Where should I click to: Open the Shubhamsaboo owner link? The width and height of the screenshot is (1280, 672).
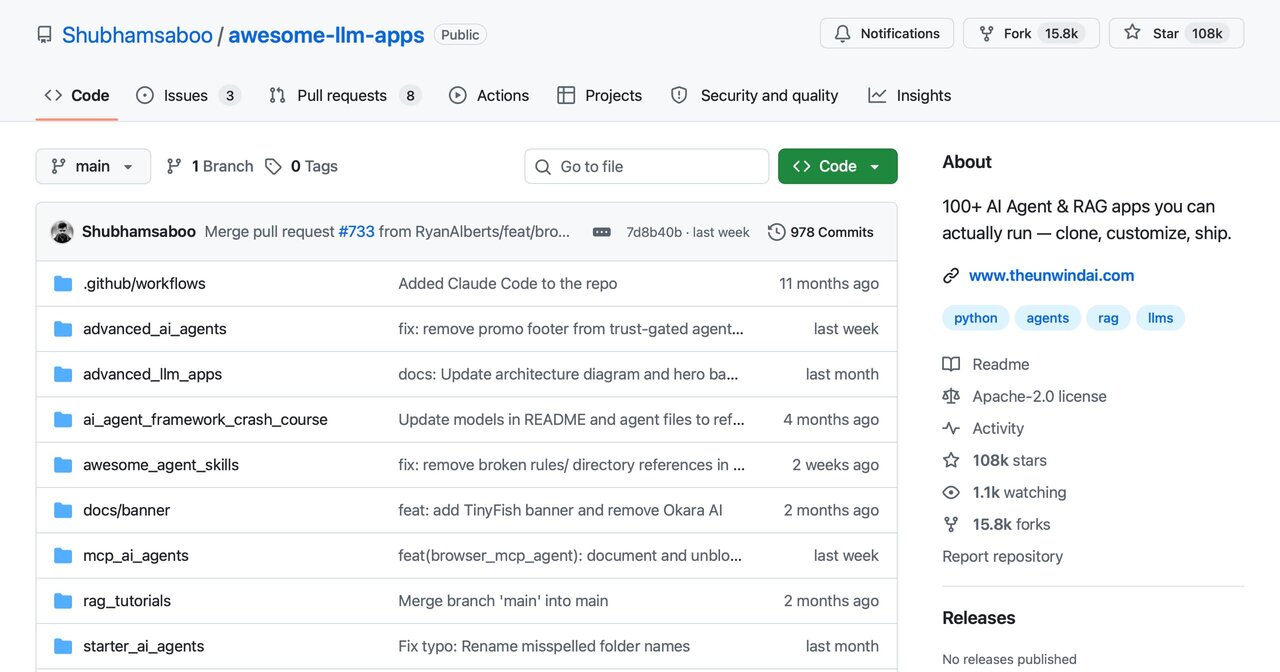(x=137, y=35)
